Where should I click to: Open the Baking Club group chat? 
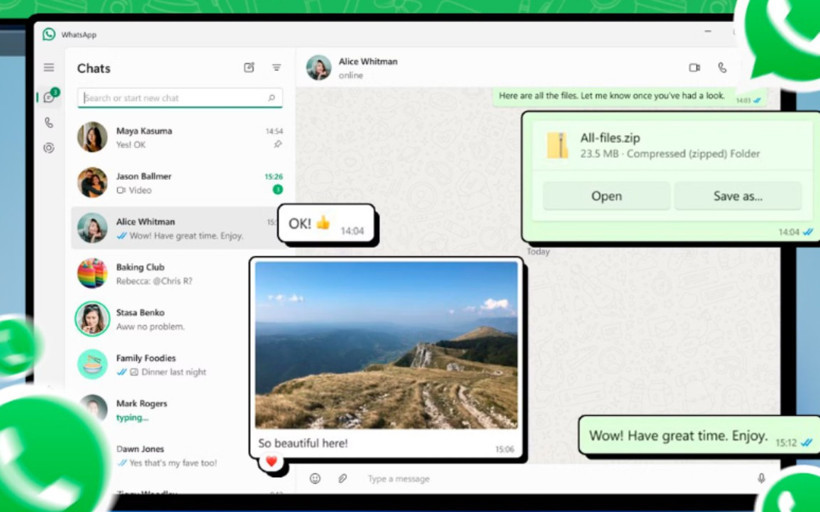coord(162,274)
